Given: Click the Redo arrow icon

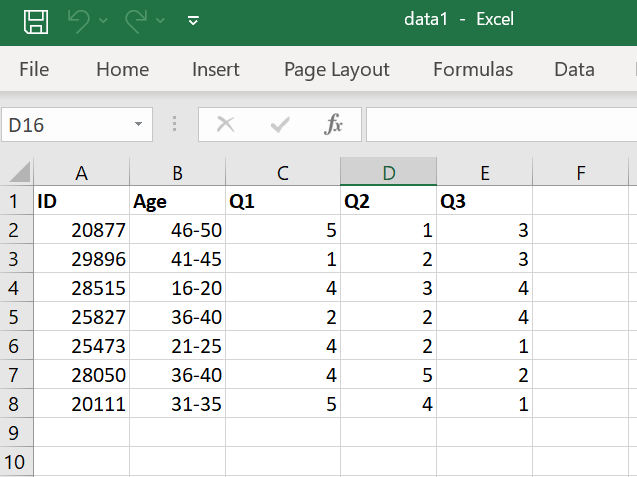Looking at the screenshot, I should click(135, 21).
